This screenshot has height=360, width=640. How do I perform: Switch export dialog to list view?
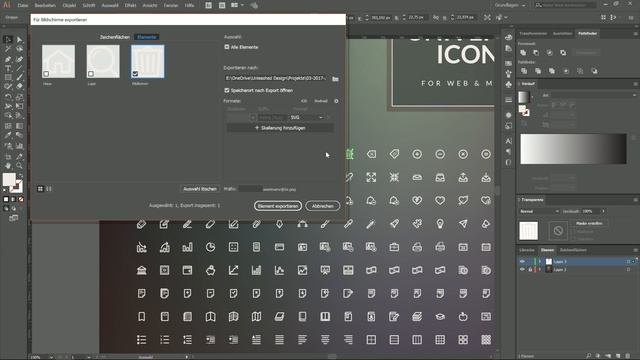49,189
